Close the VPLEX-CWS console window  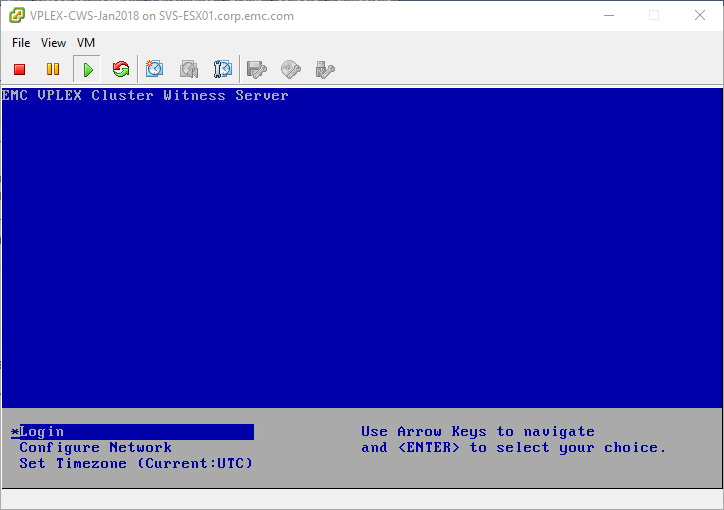pos(700,16)
